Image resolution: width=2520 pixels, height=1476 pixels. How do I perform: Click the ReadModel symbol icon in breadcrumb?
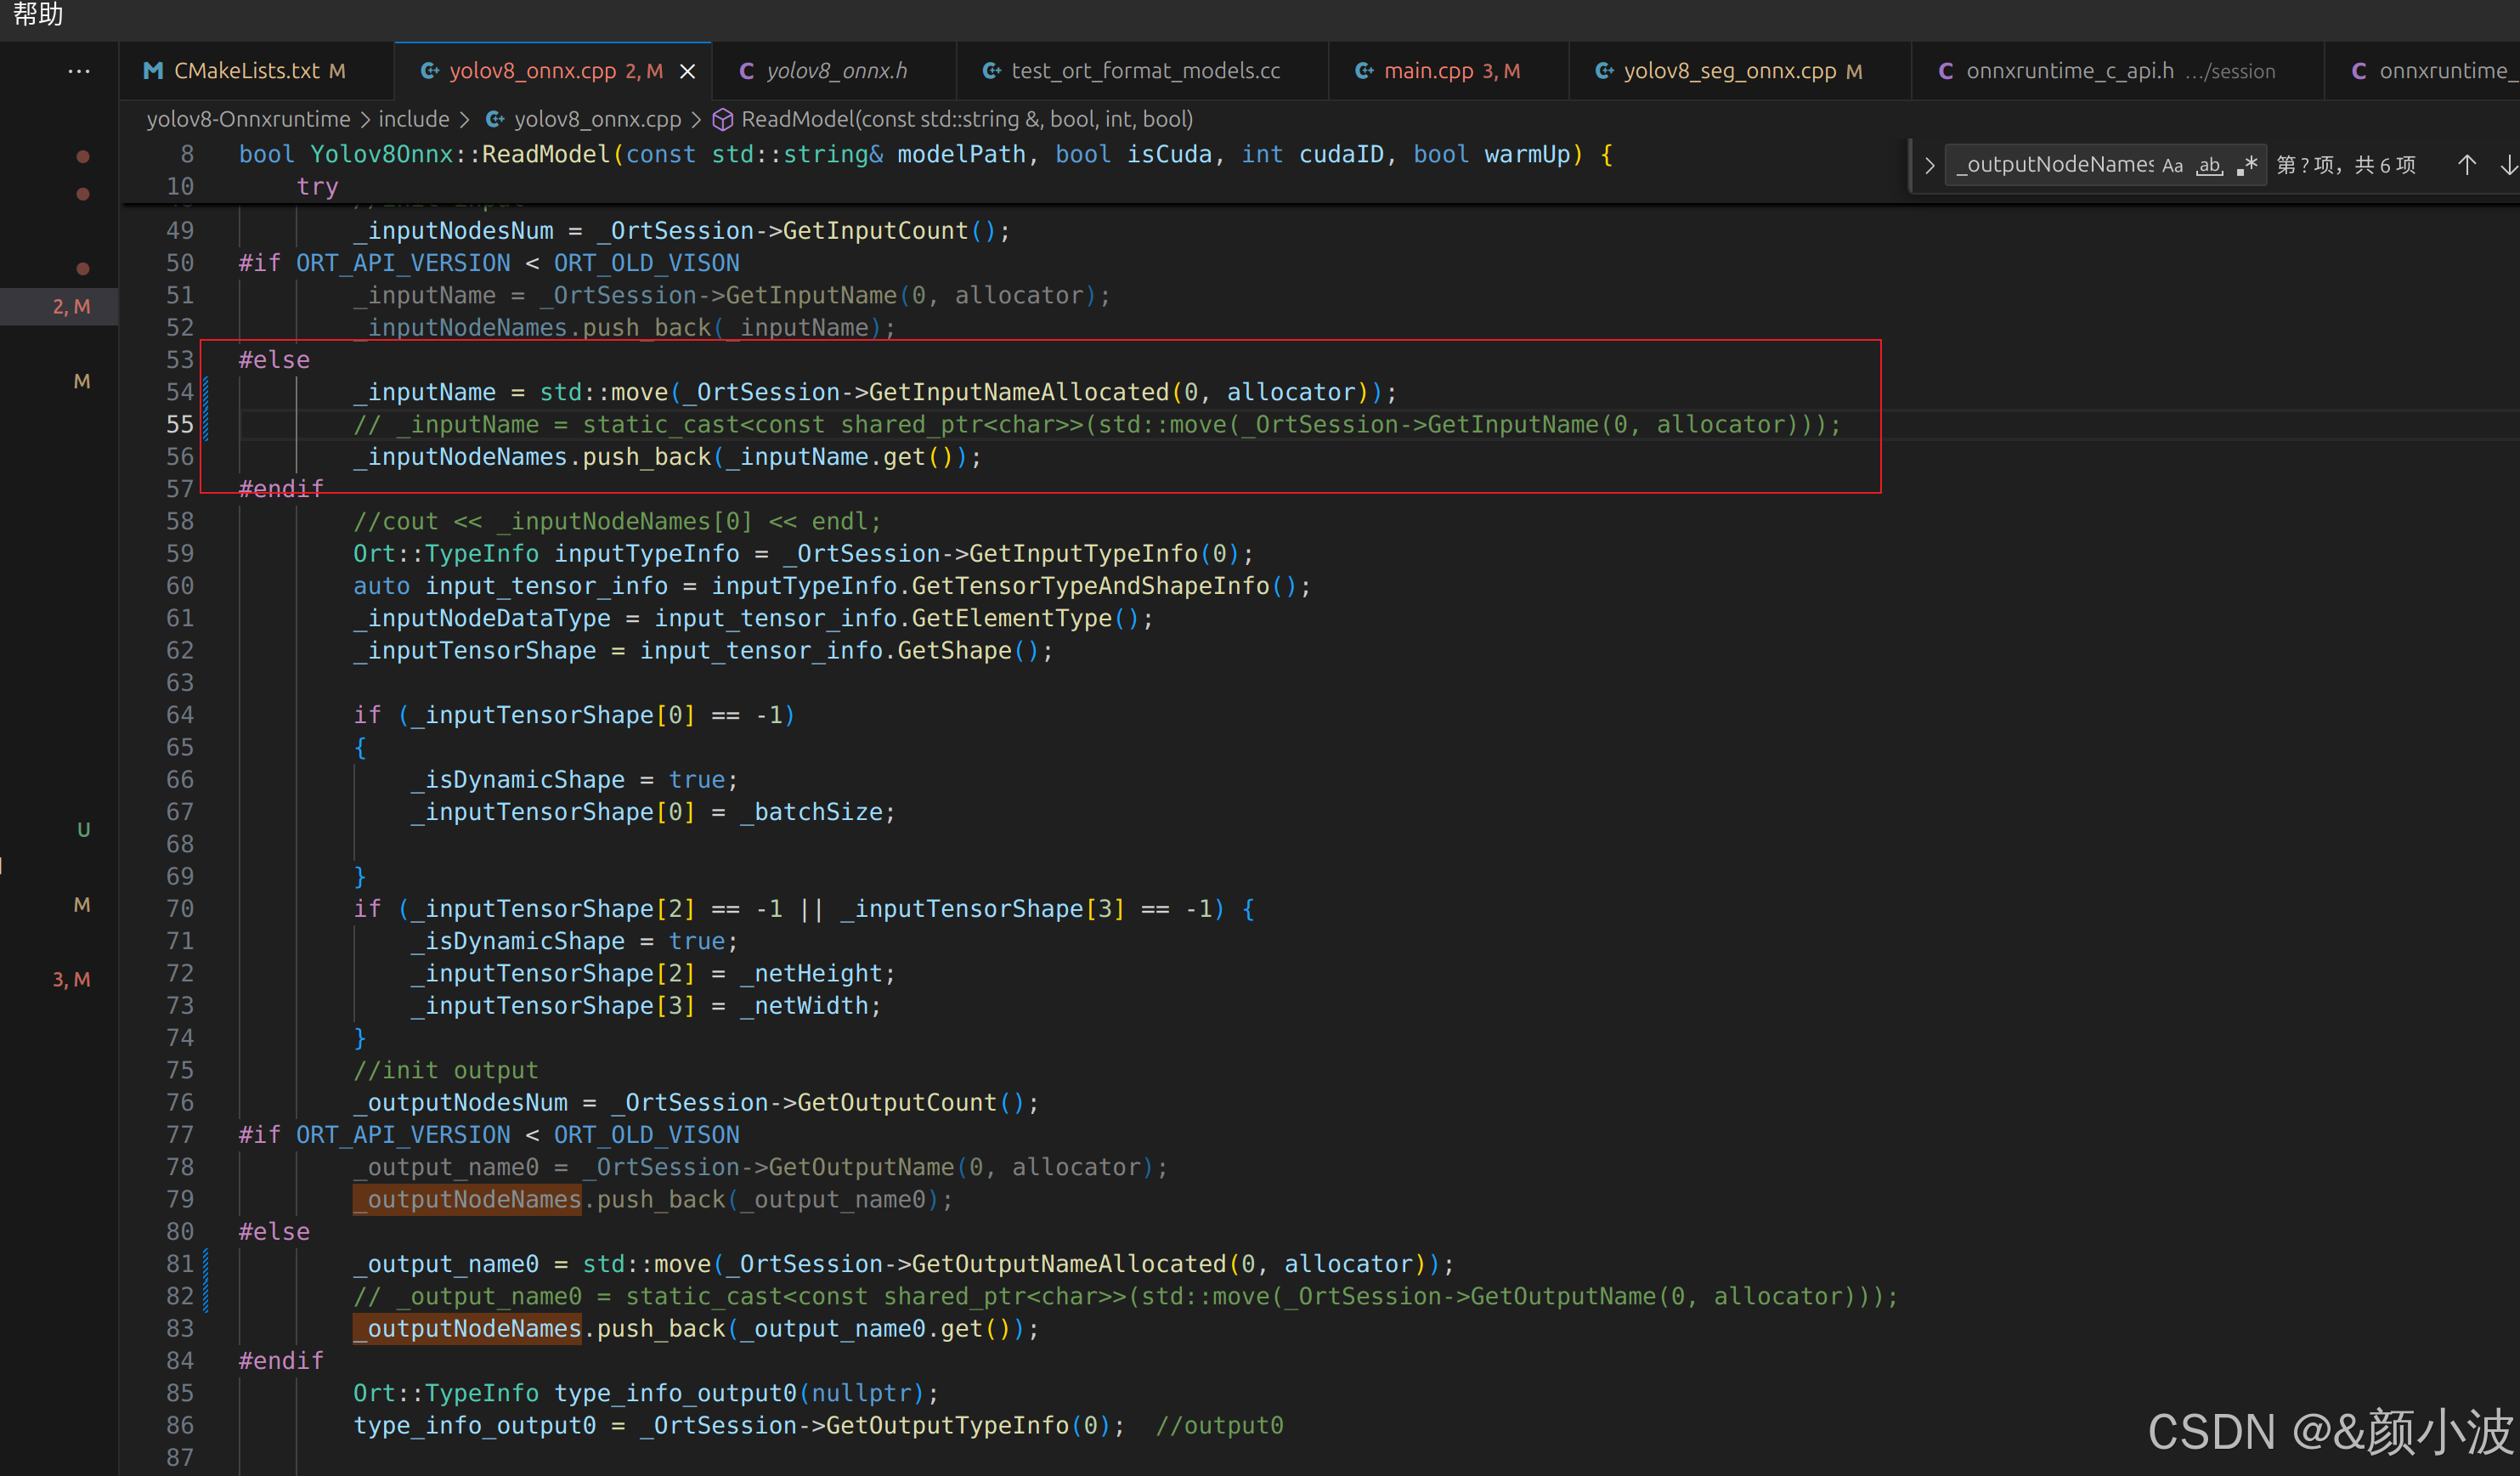tap(722, 119)
